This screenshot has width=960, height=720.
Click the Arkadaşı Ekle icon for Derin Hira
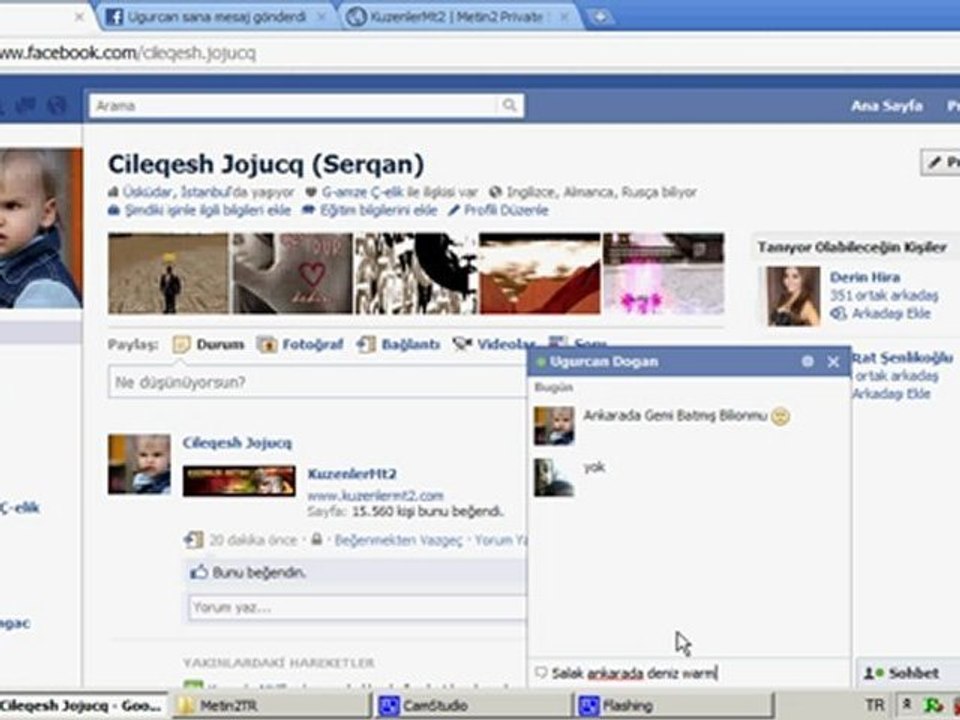(x=838, y=313)
